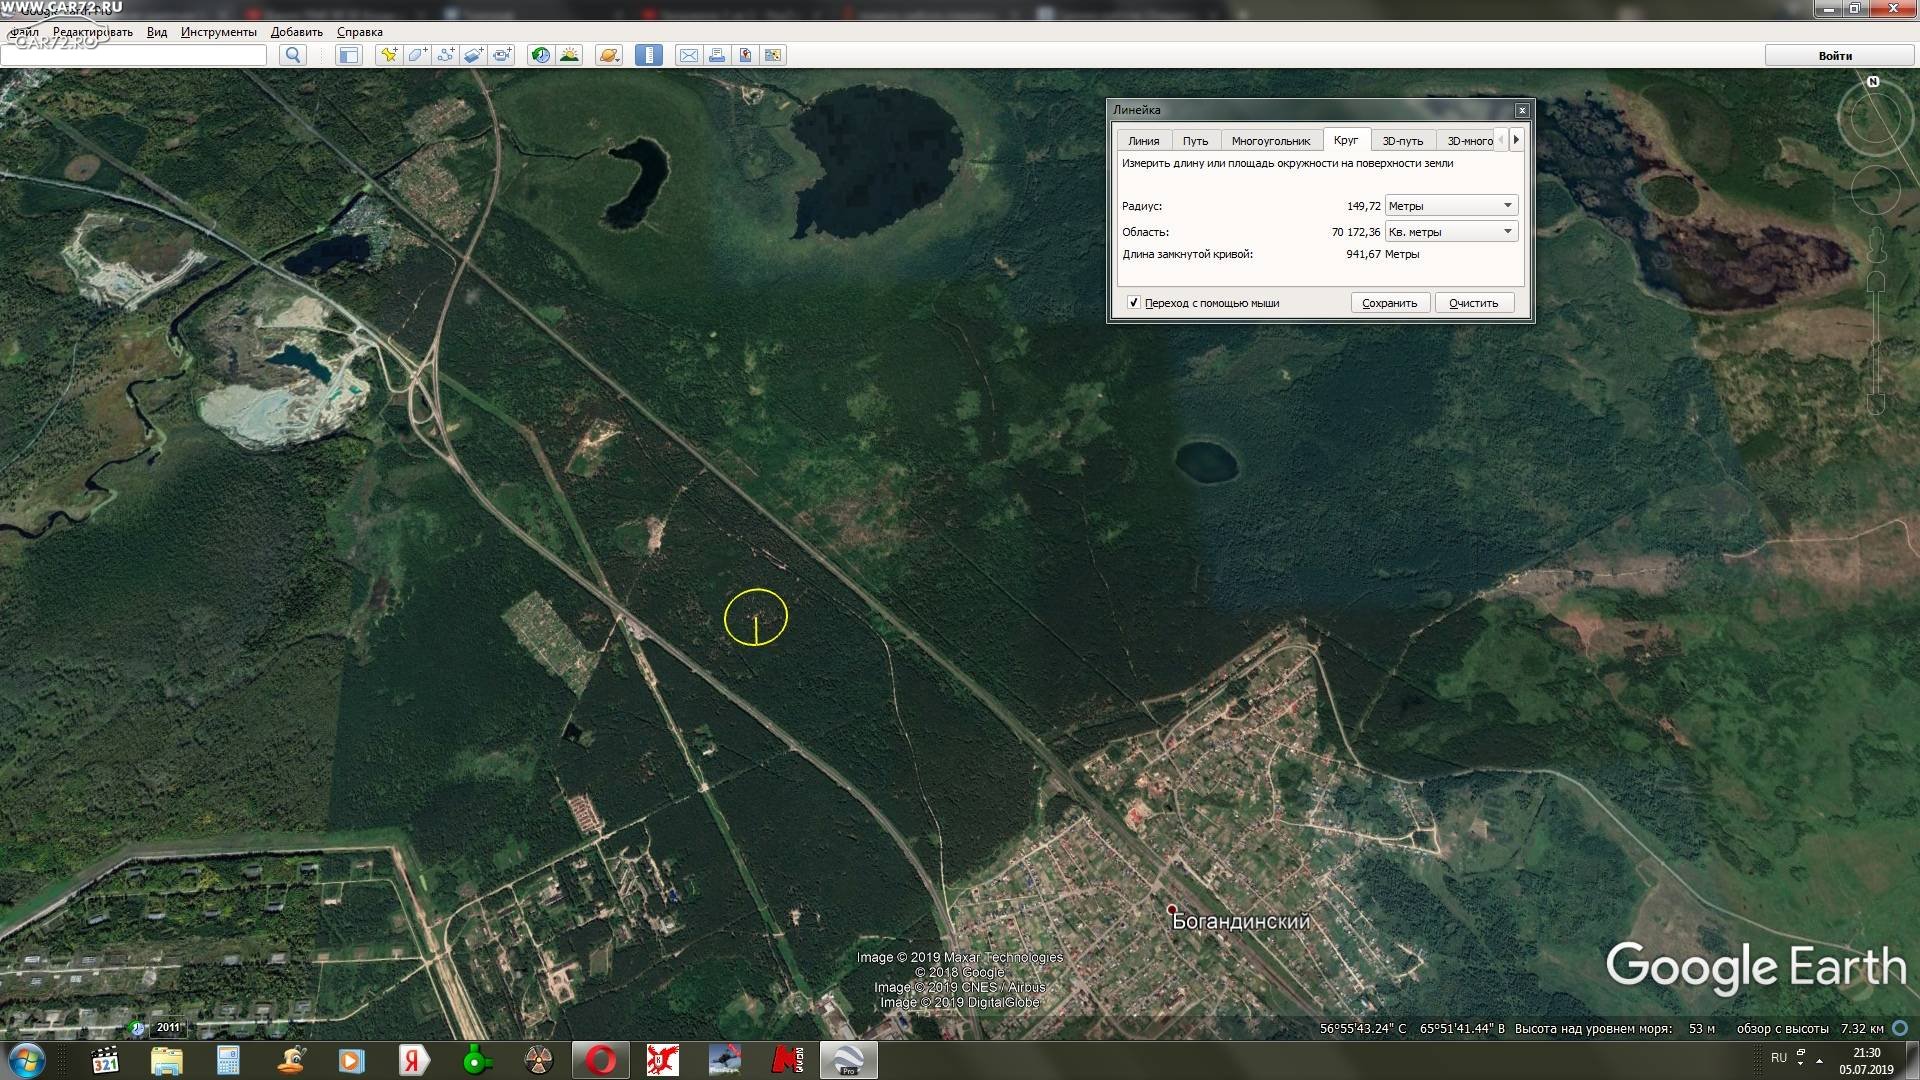This screenshot has width=1920, height=1080.
Task: Switch to the Многоугольник tab
Action: tap(1270, 141)
